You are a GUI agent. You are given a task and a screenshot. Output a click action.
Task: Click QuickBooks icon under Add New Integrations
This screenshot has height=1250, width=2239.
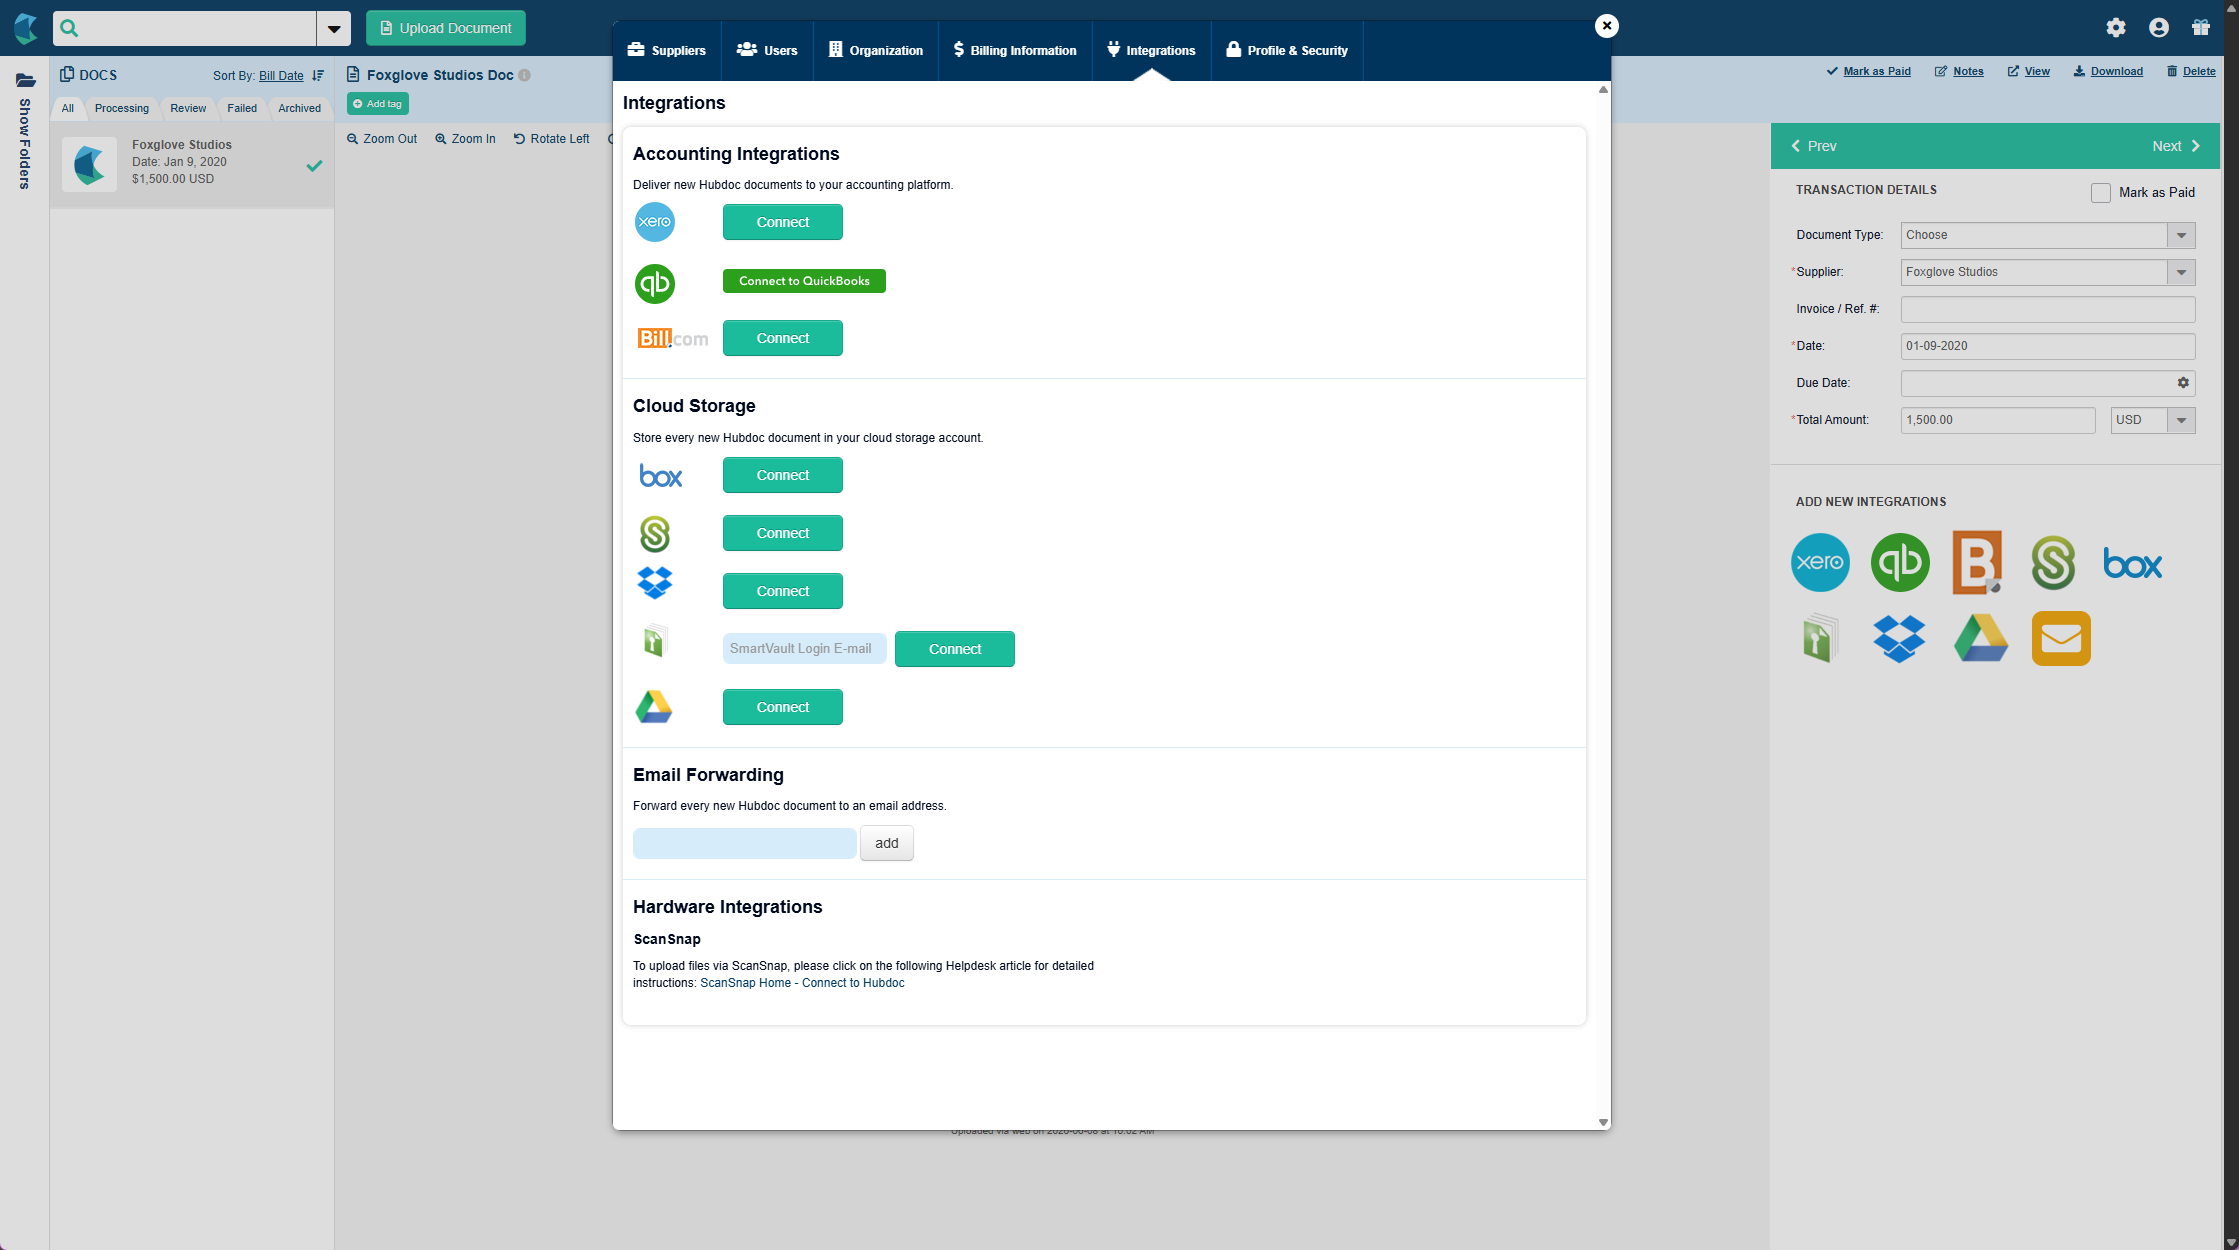pyautogui.click(x=1900, y=563)
